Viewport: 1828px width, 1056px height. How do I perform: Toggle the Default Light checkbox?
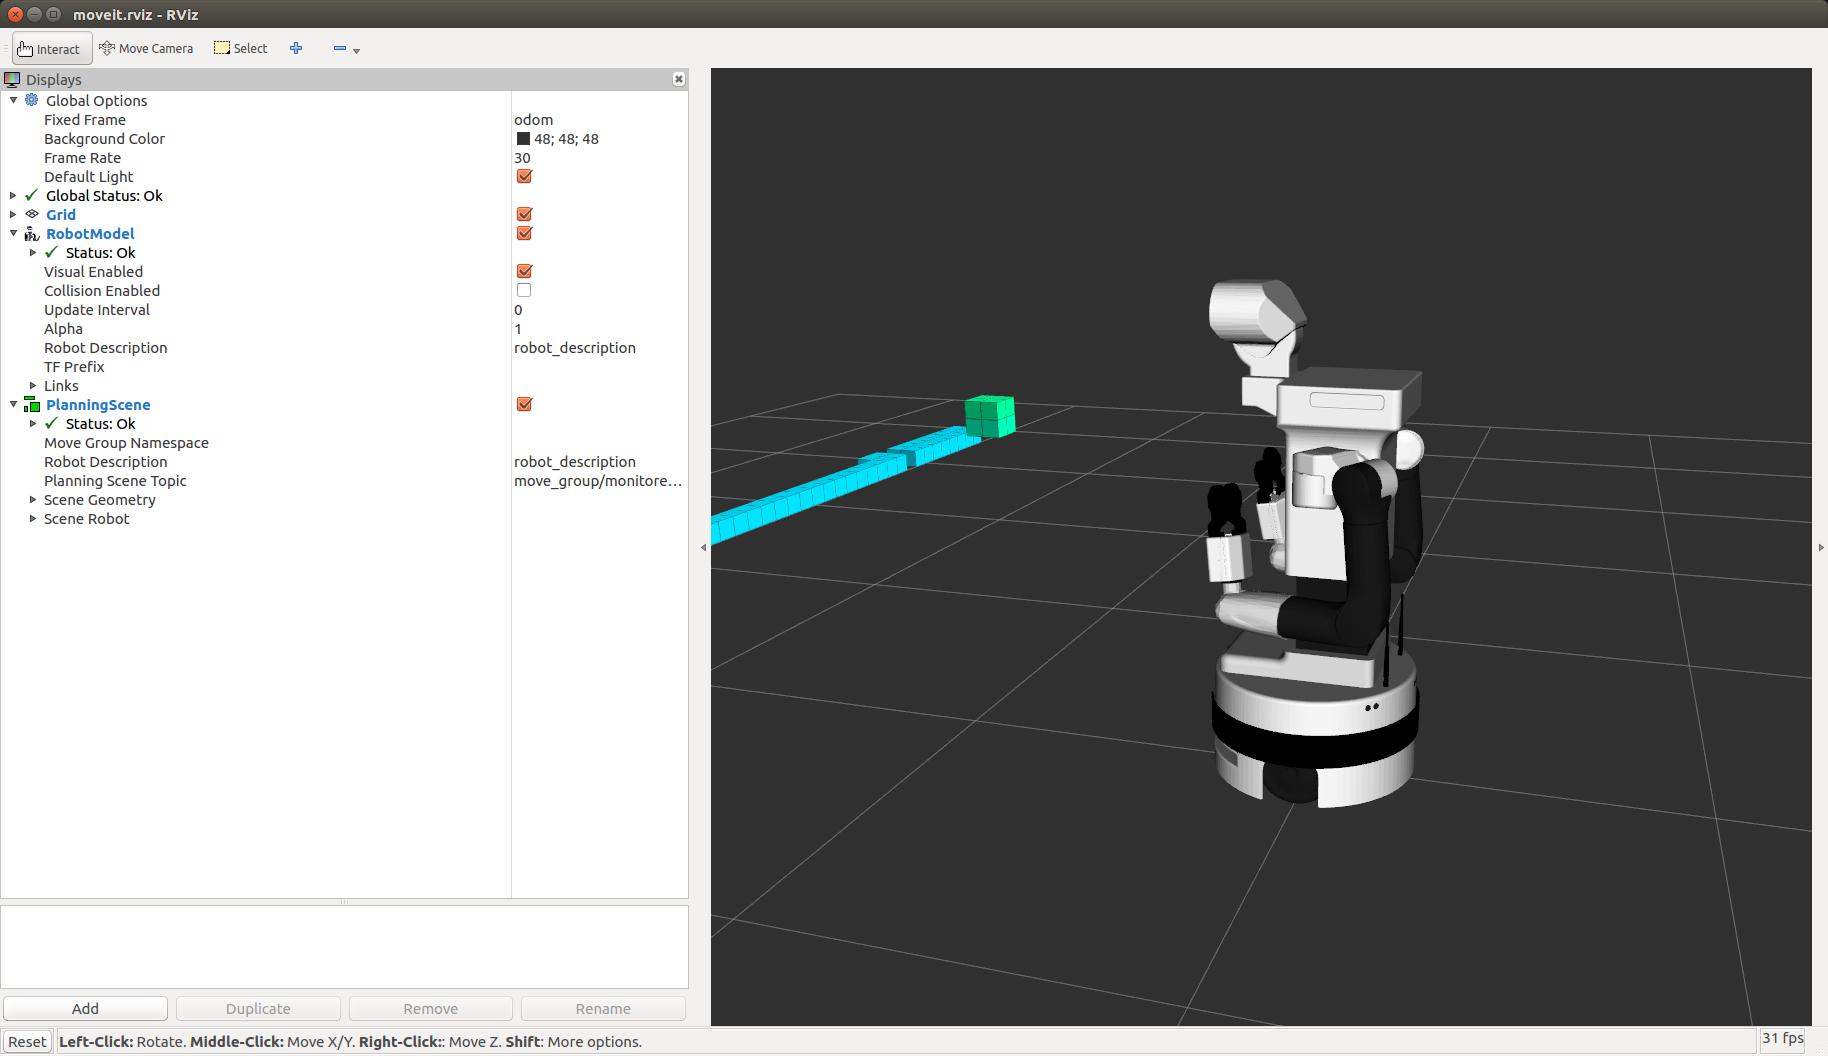click(524, 176)
